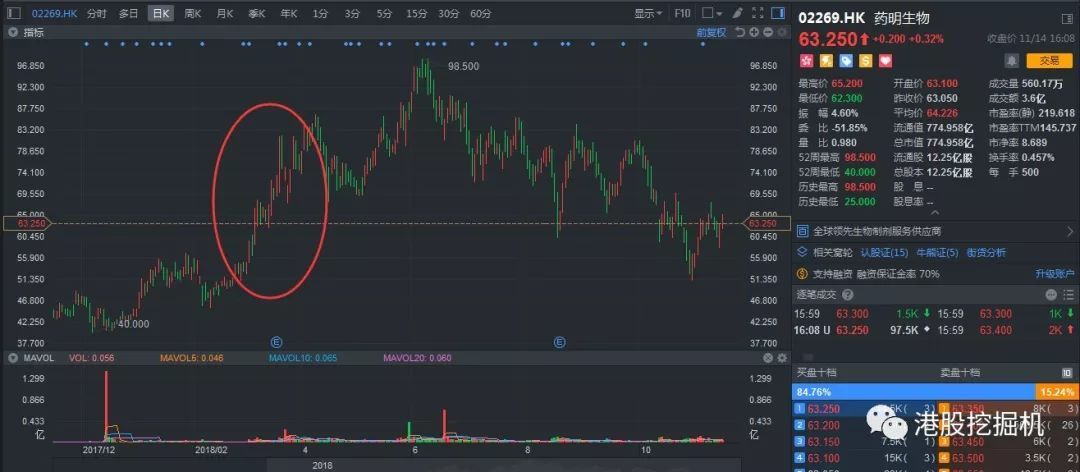Viewport: 1080px width, 472px height.
Task: Click the orange 交易 trade button
Action: (x=1049, y=61)
